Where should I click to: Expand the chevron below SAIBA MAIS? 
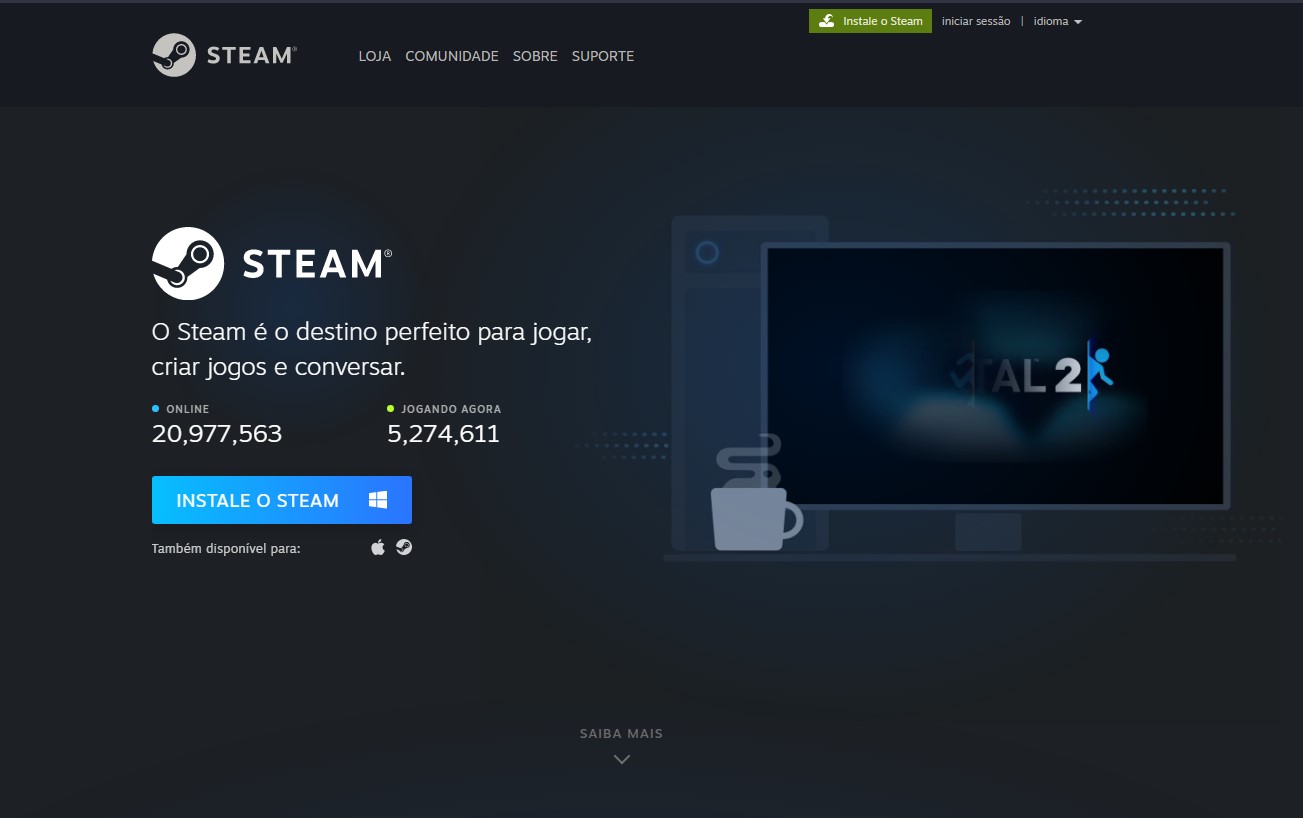(x=621, y=759)
